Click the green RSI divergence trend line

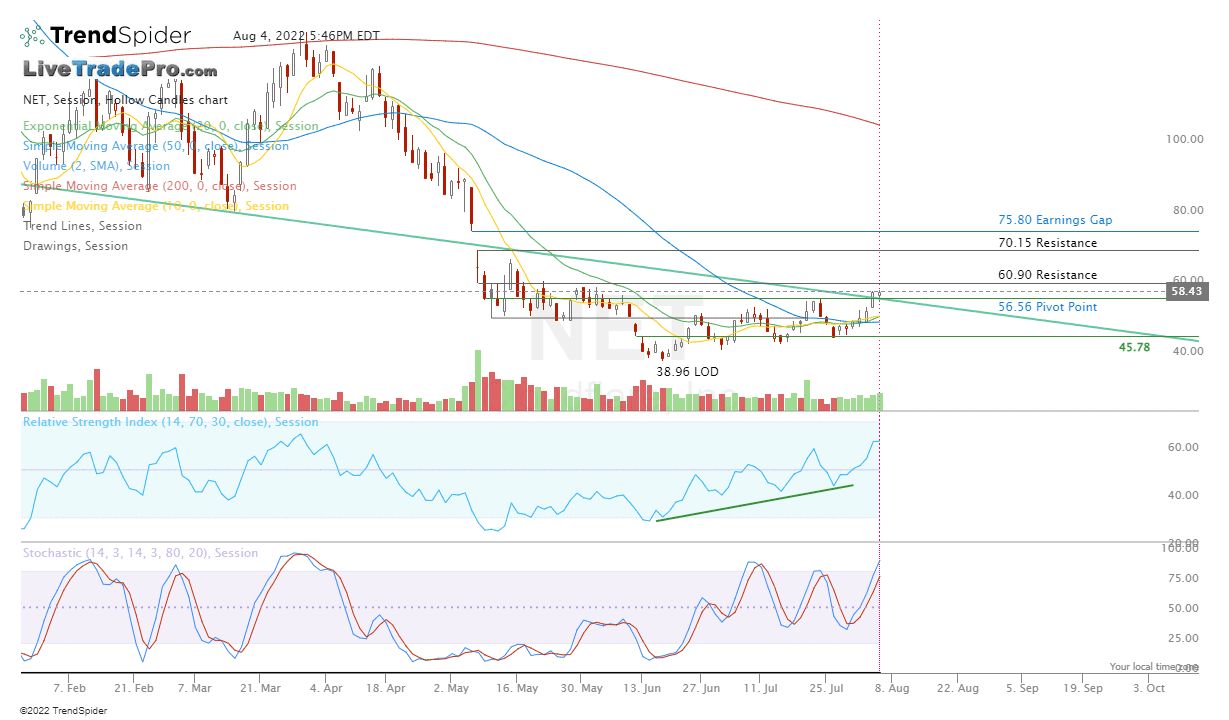(755, 502)
